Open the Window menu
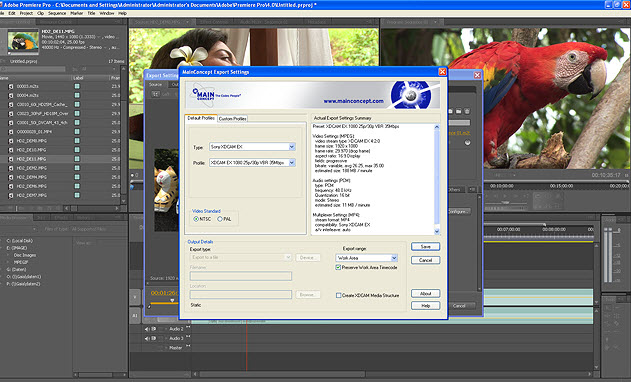Image resolution: width=631 pixels, height=382 pixels. (107, 13)
